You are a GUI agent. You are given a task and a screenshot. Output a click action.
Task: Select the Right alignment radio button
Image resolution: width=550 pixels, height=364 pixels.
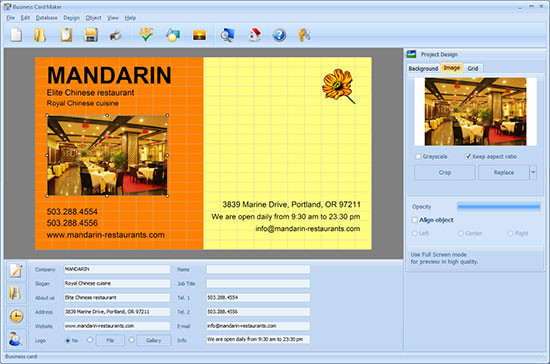(510, 233)
